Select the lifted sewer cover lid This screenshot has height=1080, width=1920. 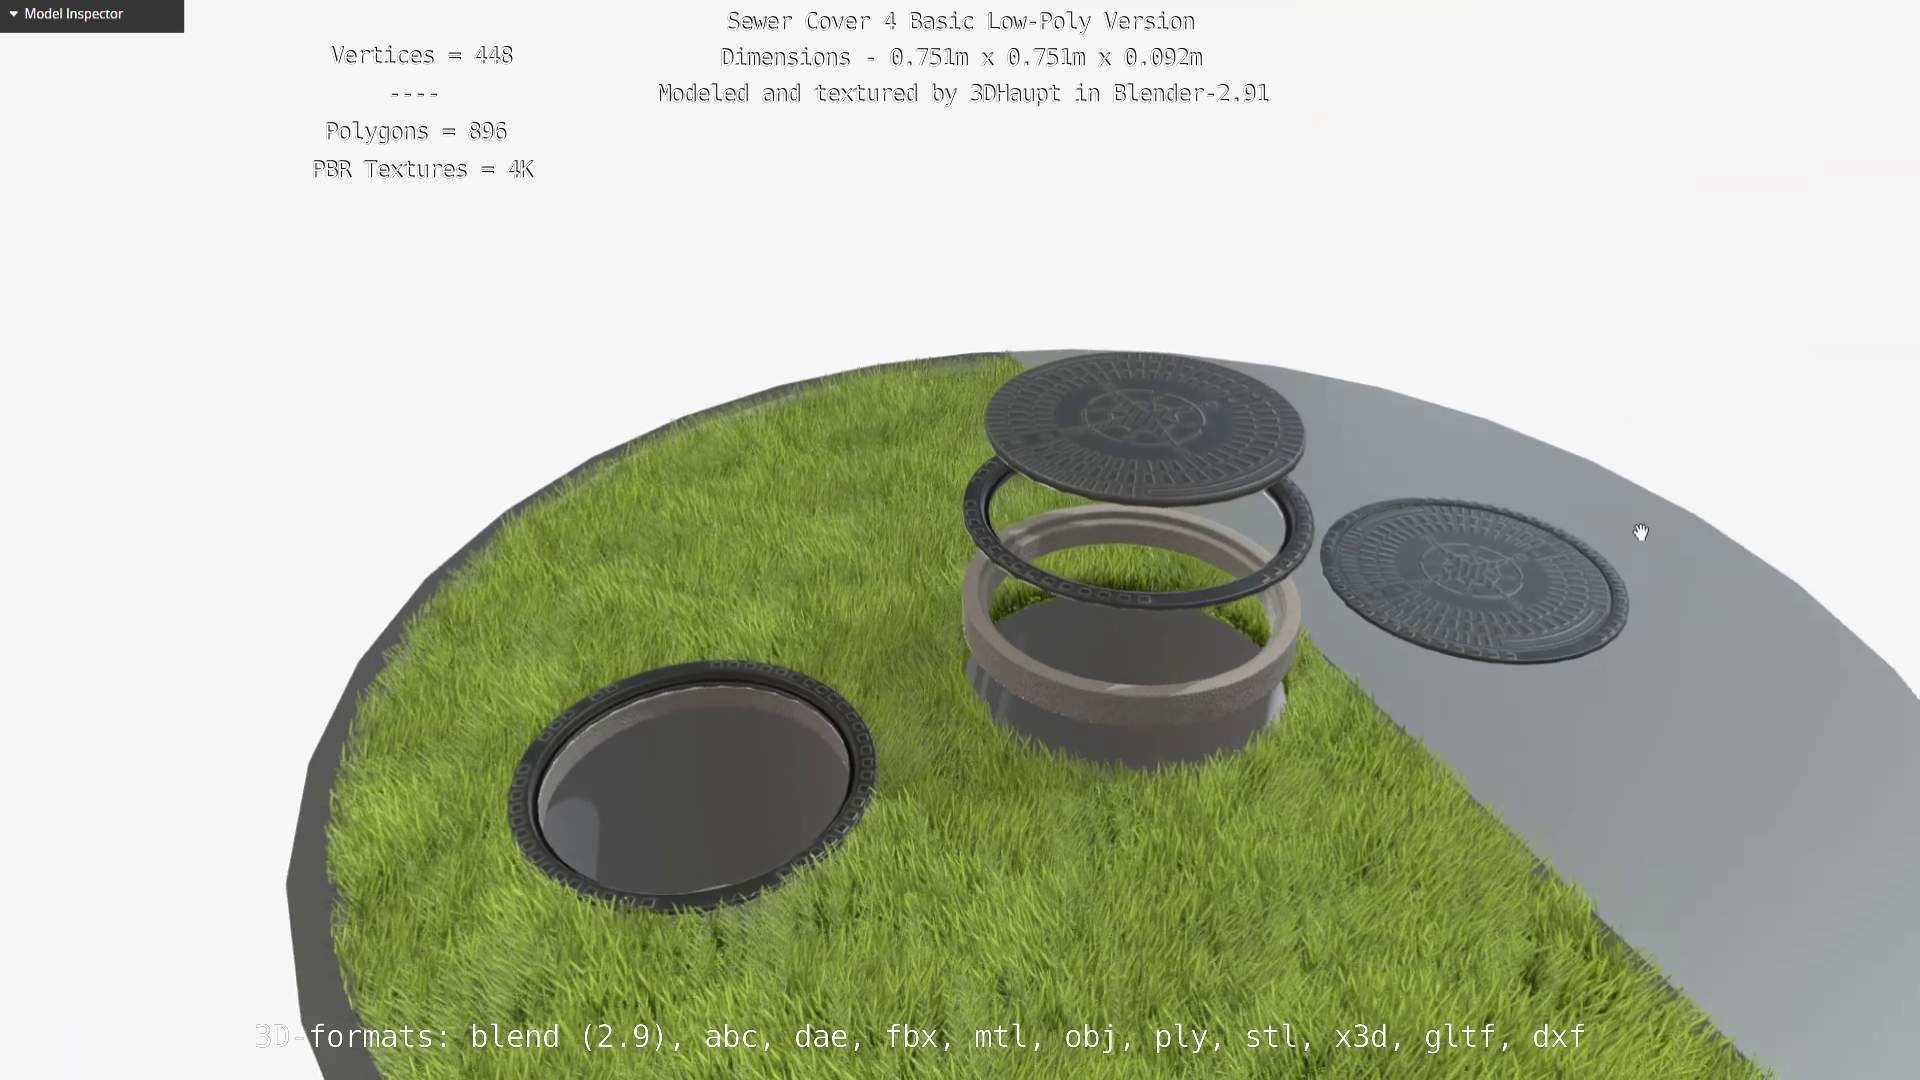tap(1144, 427)
